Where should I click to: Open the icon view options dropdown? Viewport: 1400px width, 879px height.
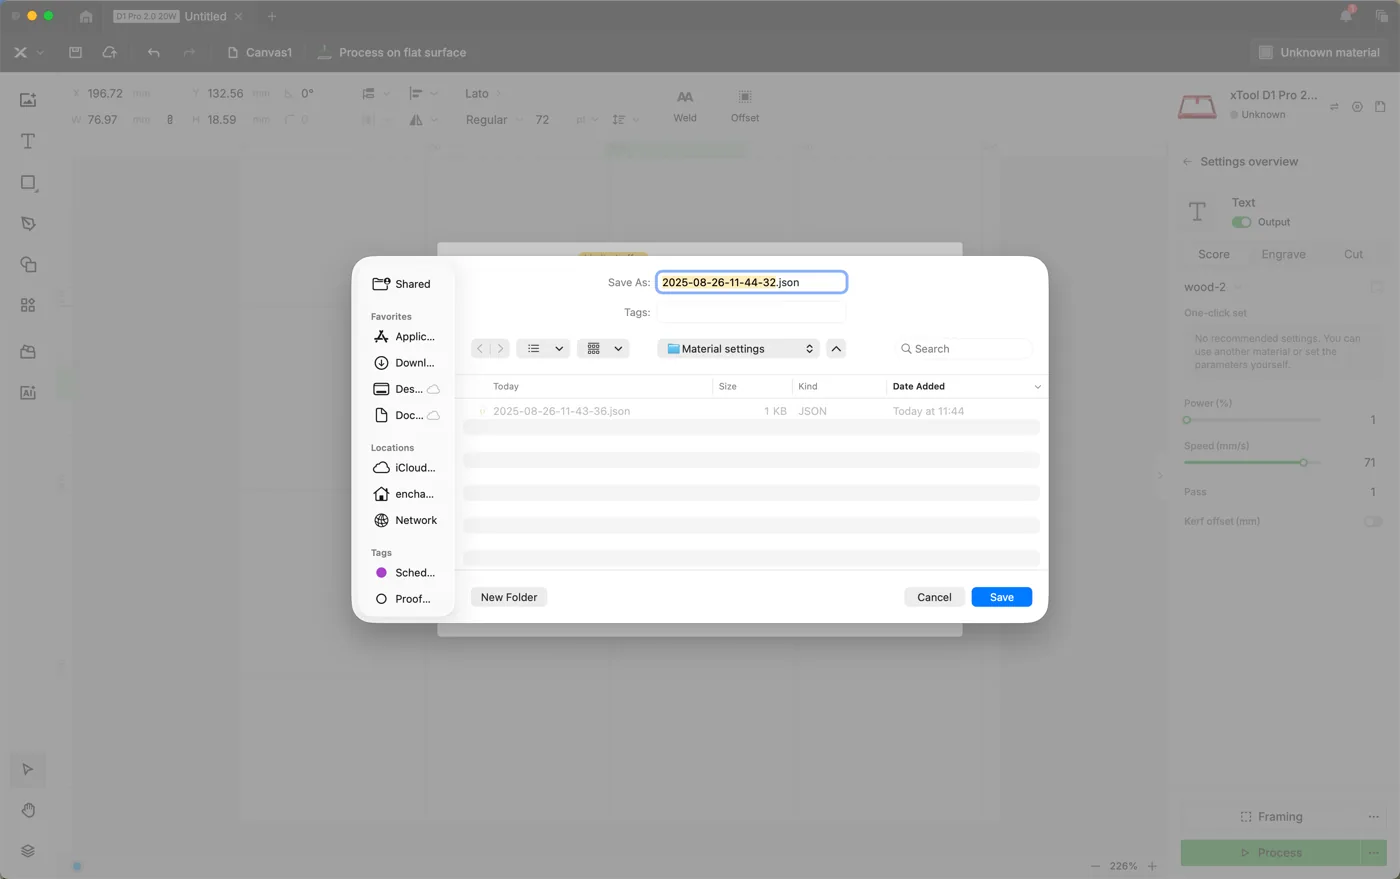click(x=605, y=349)
